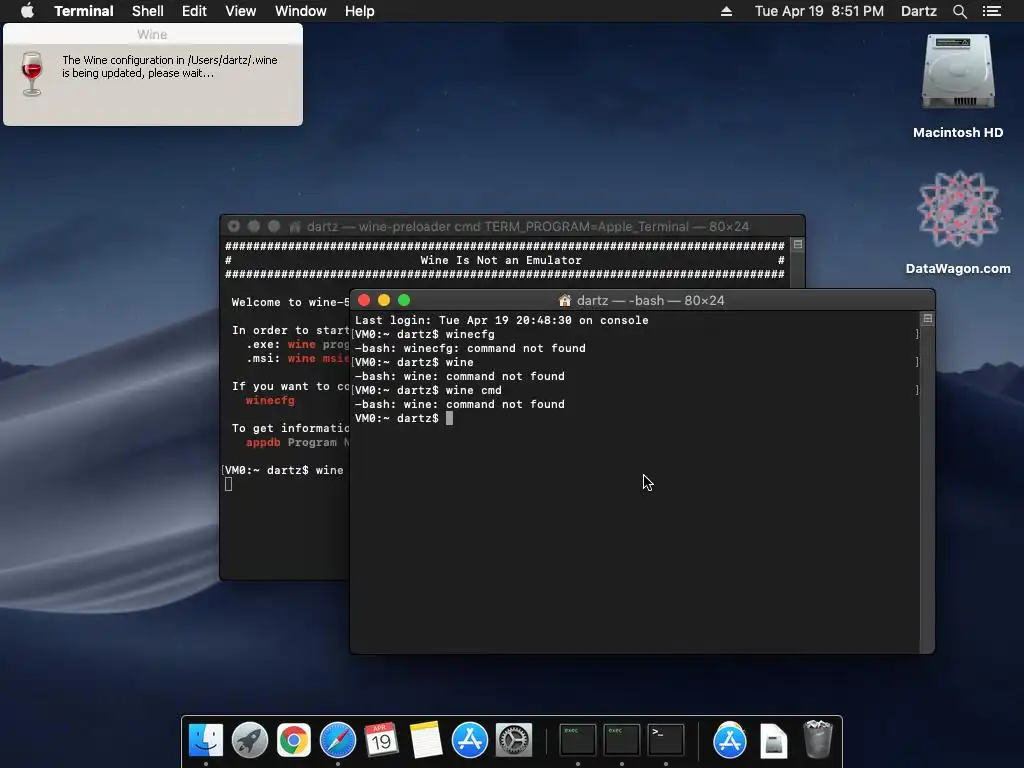Screen dimensions: 1024x768
Task: Click red 'appdb' text in back terminal
Action: click(263, 442)
